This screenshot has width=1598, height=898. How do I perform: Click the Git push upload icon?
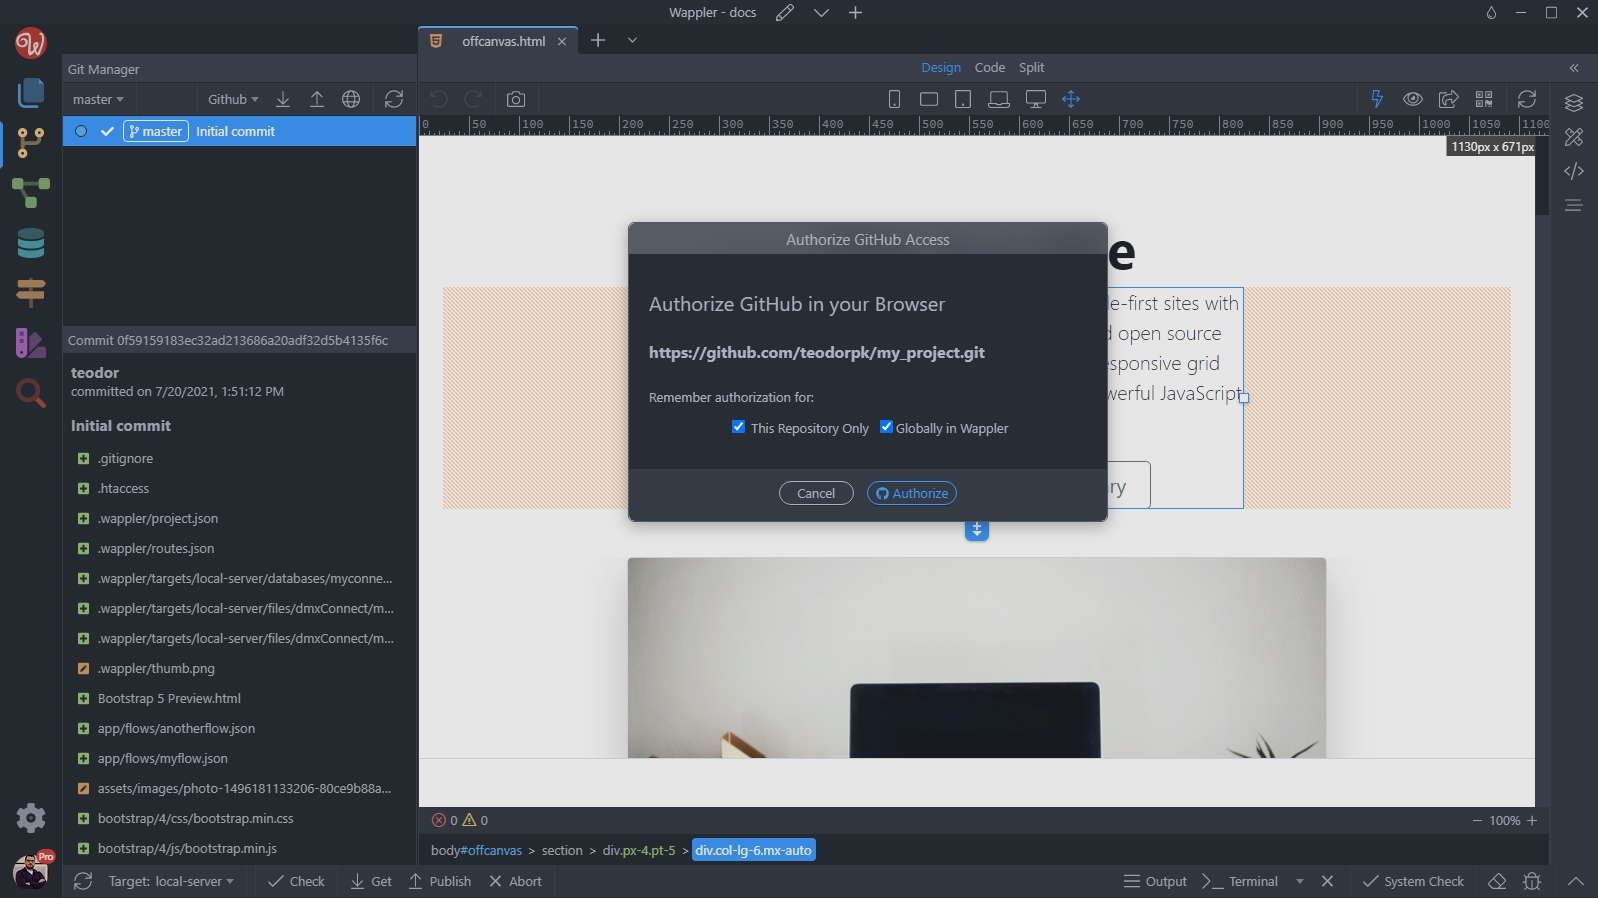click(x=317, y=99)
